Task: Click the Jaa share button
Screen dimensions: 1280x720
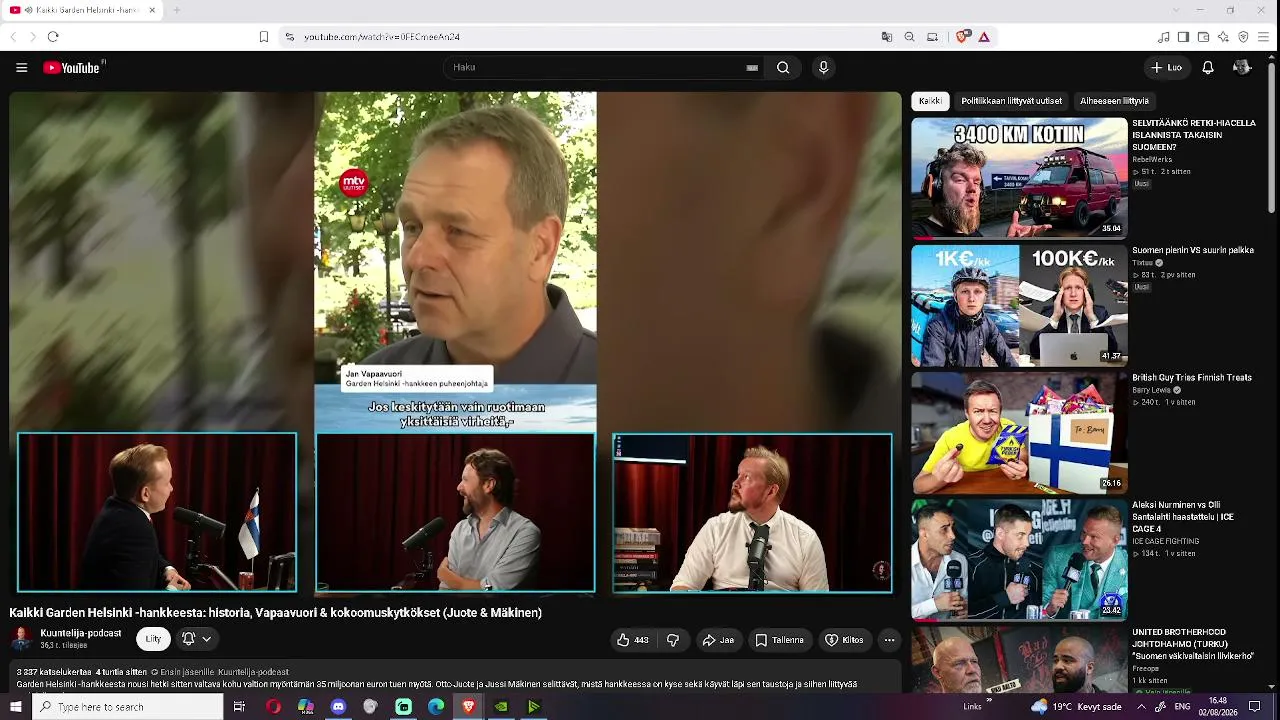Action: [x=718, y=640]
